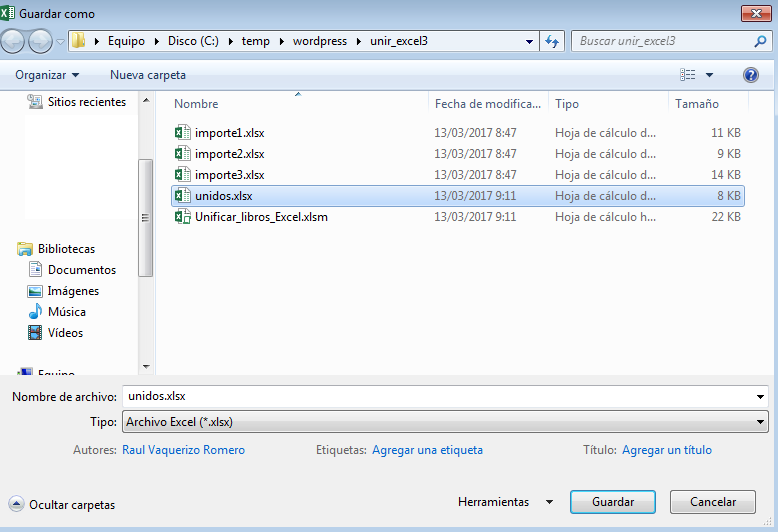The width and height of the screenshot is (778, 532).
Task: Click navigation pane scroll down arrow
Action: (146, 367)
